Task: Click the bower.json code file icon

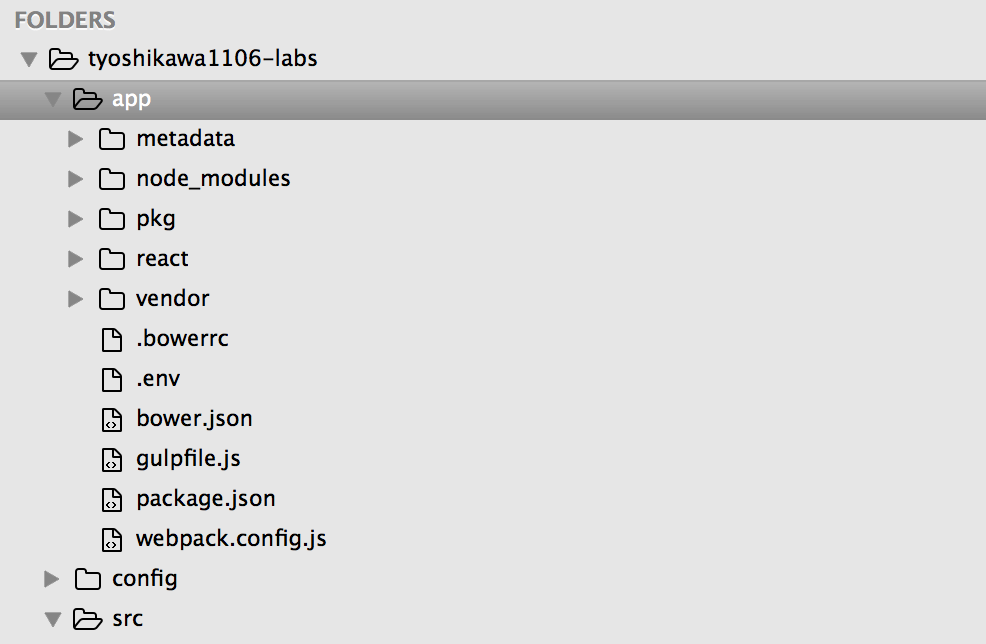Action: coord(112,419)
